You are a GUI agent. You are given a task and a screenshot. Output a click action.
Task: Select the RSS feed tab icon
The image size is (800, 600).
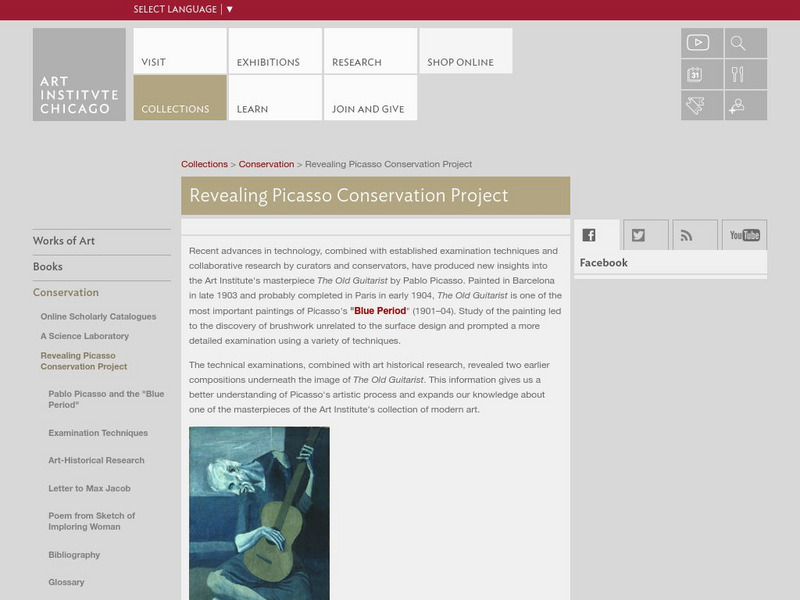[695, 235]
